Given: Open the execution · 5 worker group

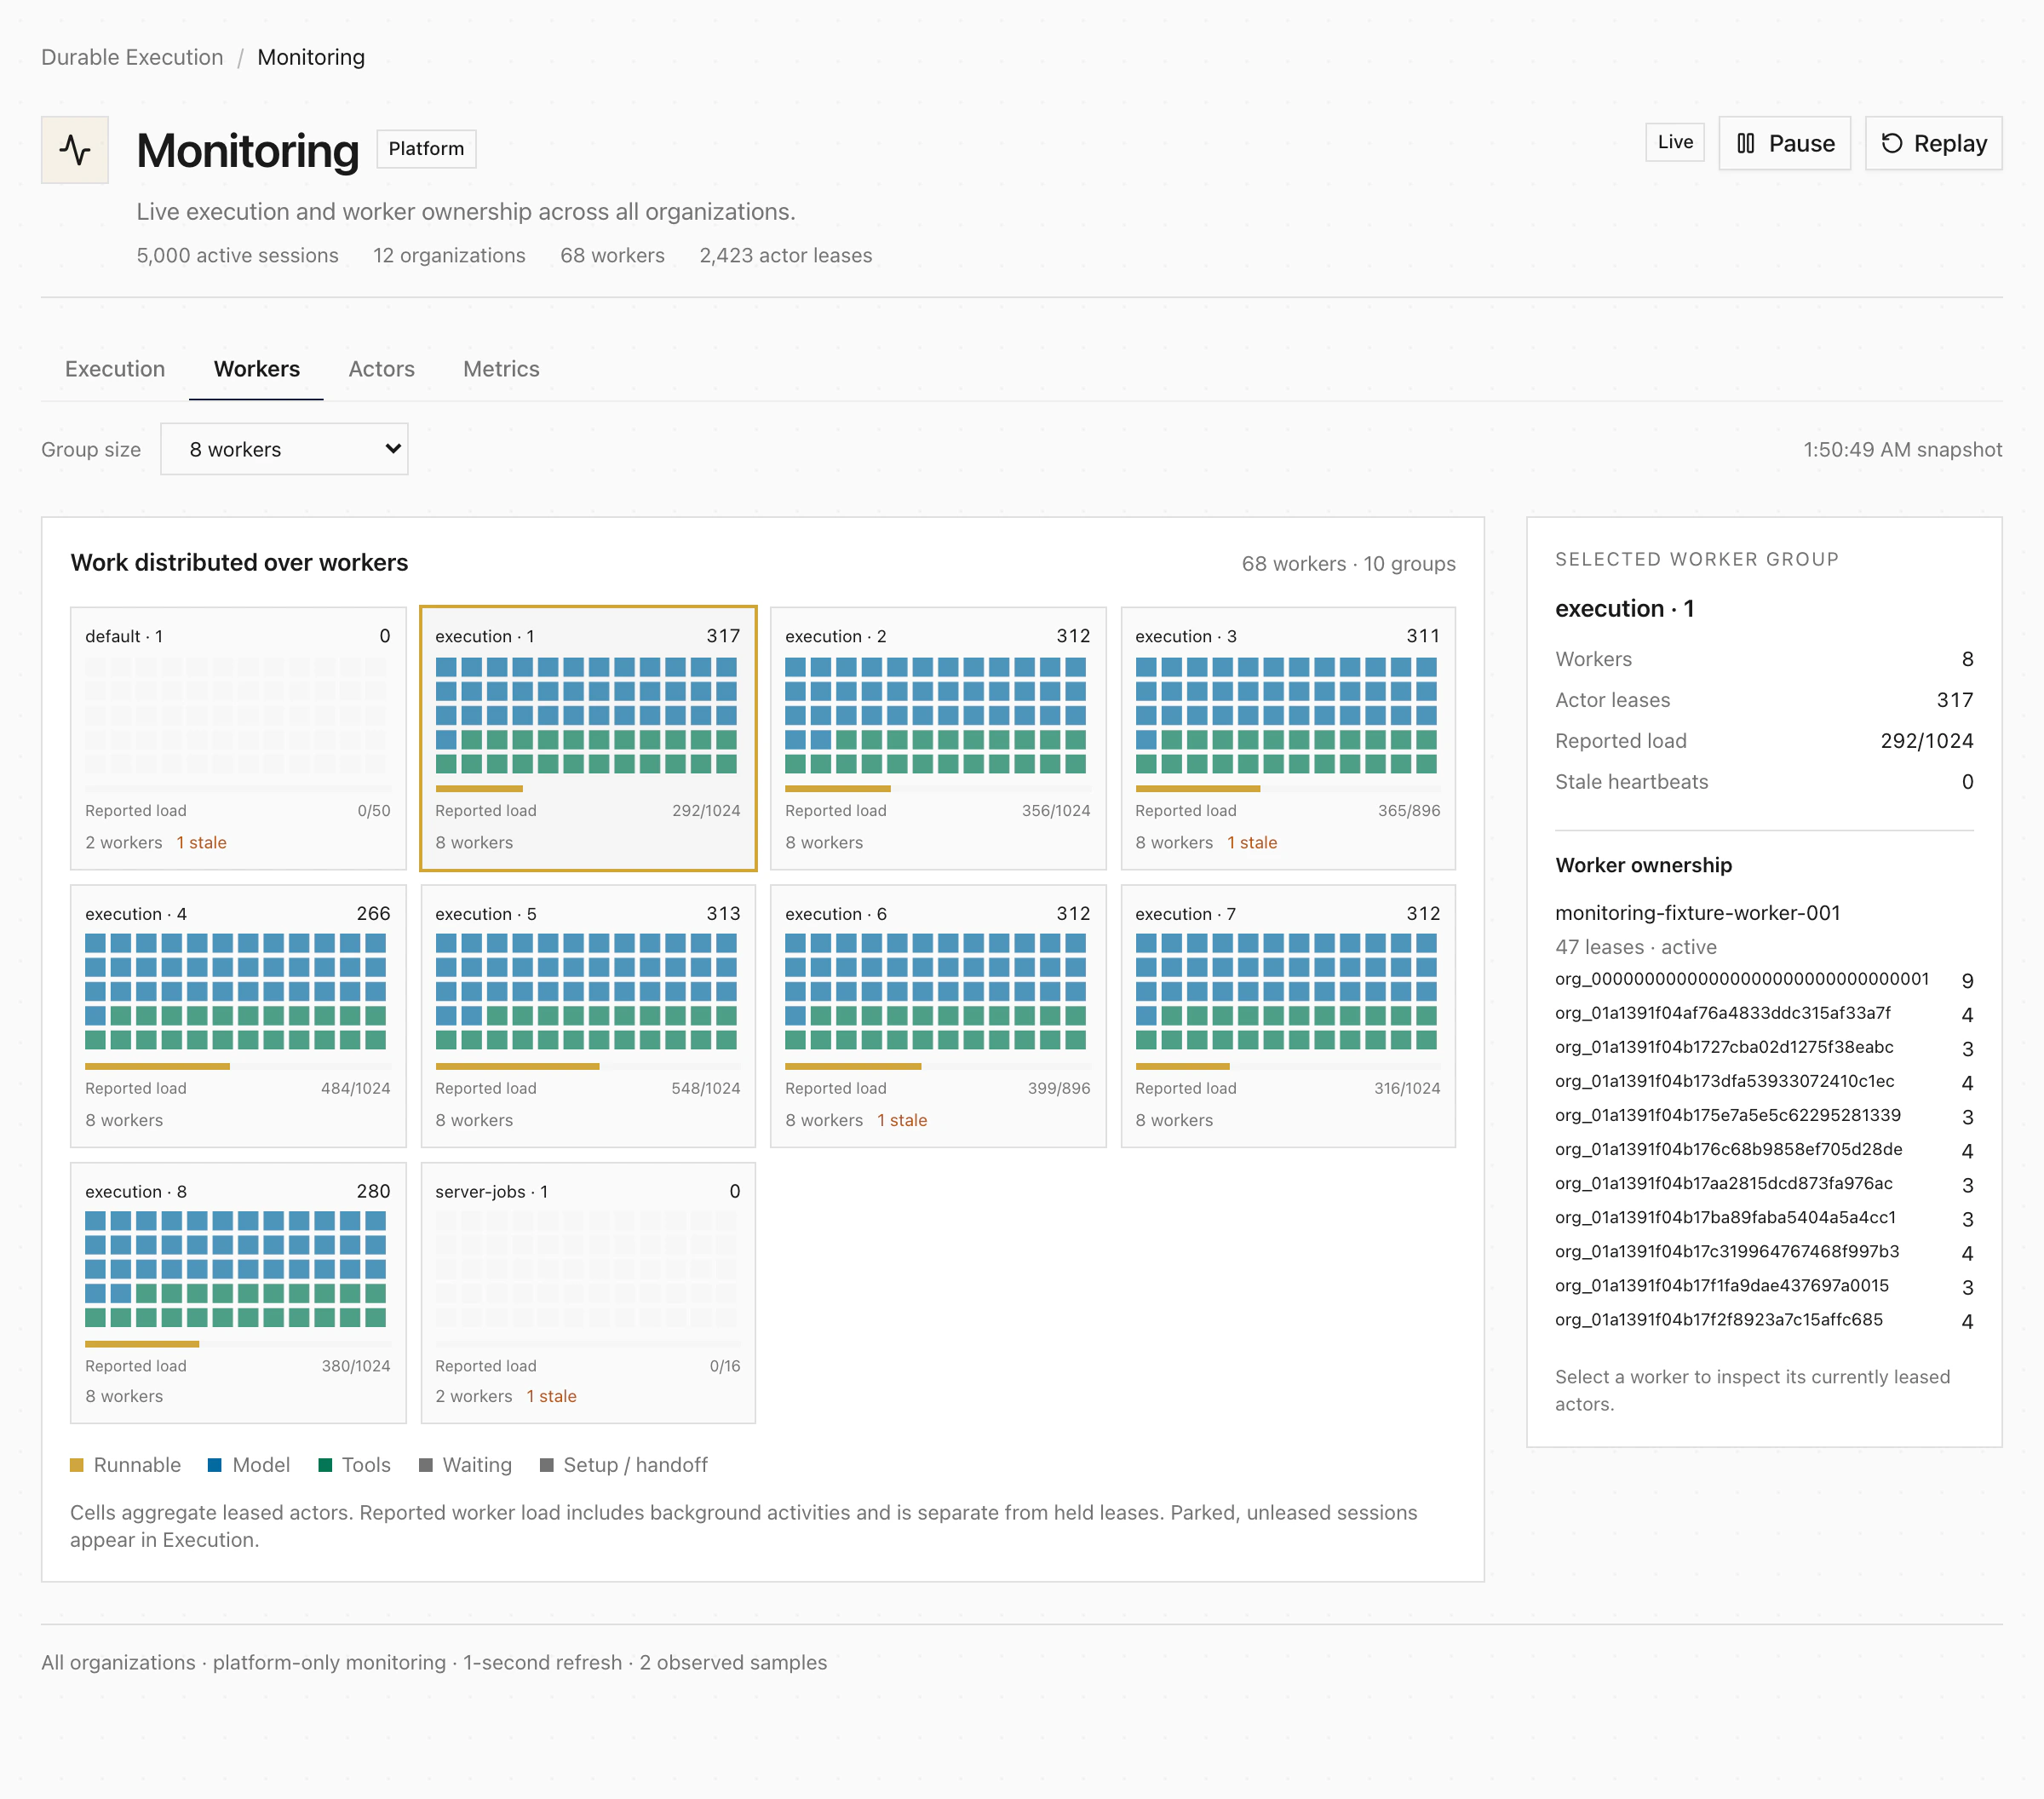Looking at the screenshot, I should tap(588, 1016).
